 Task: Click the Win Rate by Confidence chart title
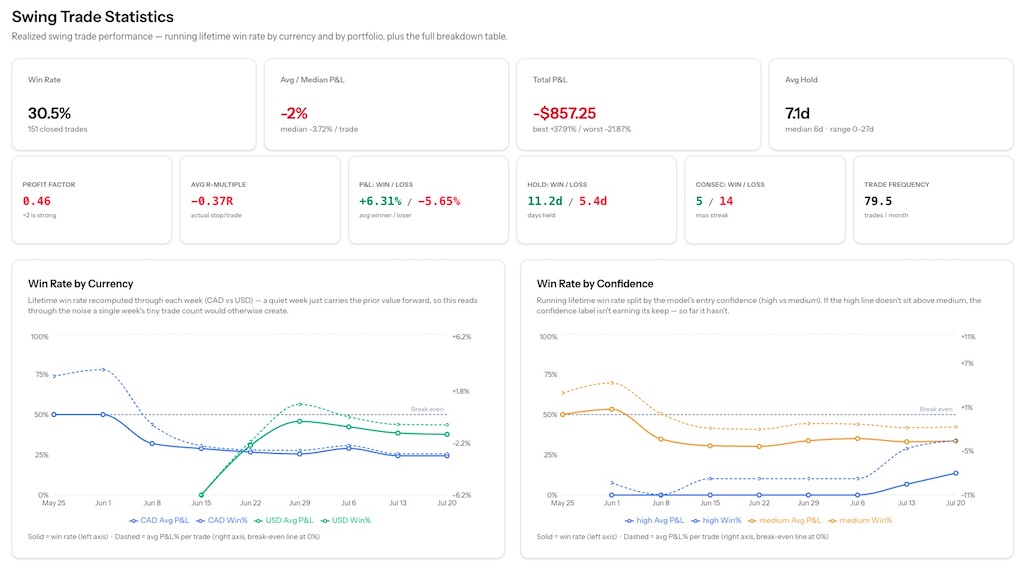click(595, 284)
